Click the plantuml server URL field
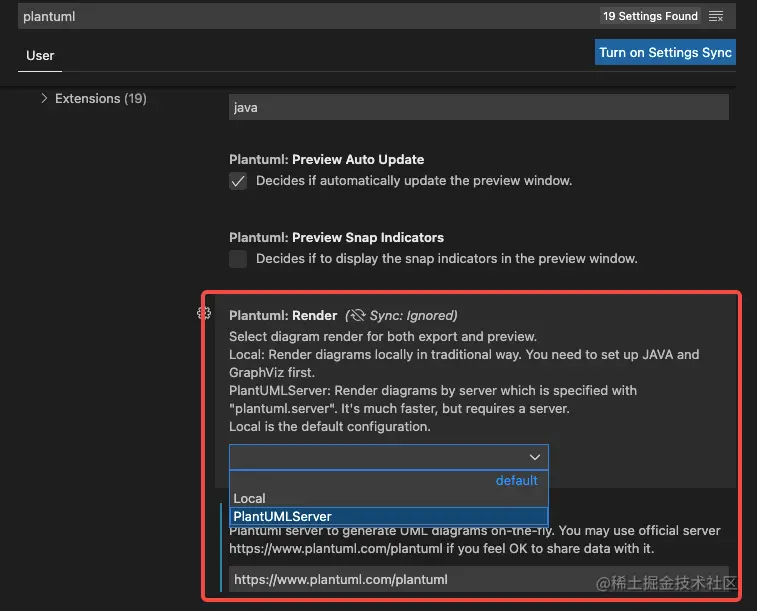The height and width of the screenshot is (611, 757). [478, 579]
